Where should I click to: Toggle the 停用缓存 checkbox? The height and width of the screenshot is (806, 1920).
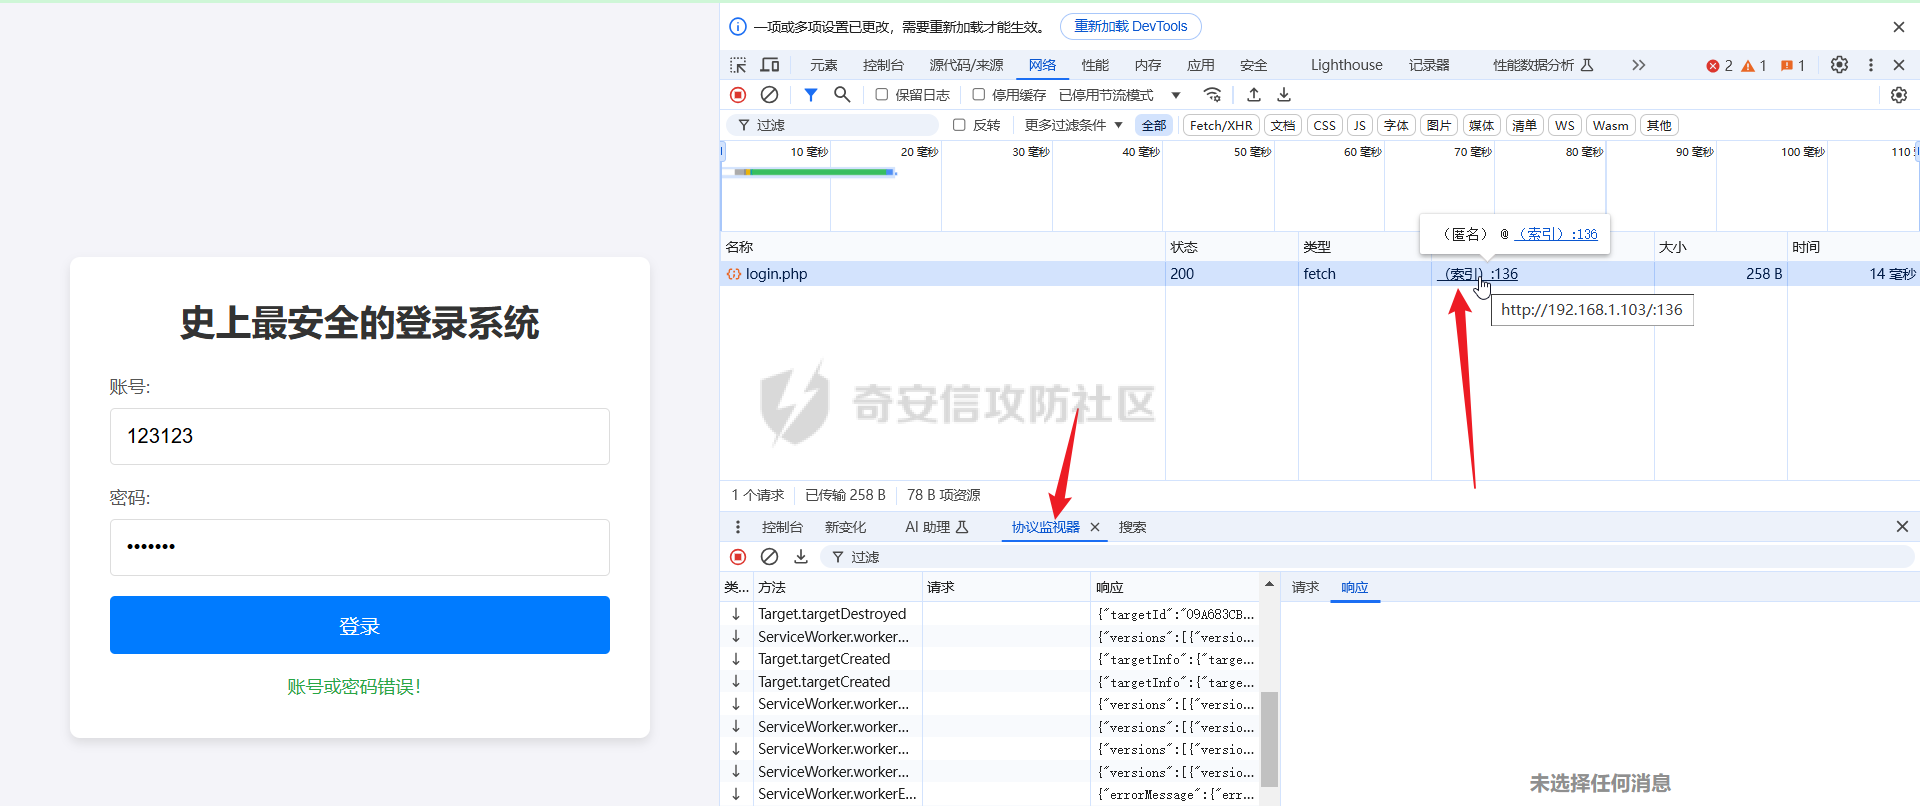979,95
